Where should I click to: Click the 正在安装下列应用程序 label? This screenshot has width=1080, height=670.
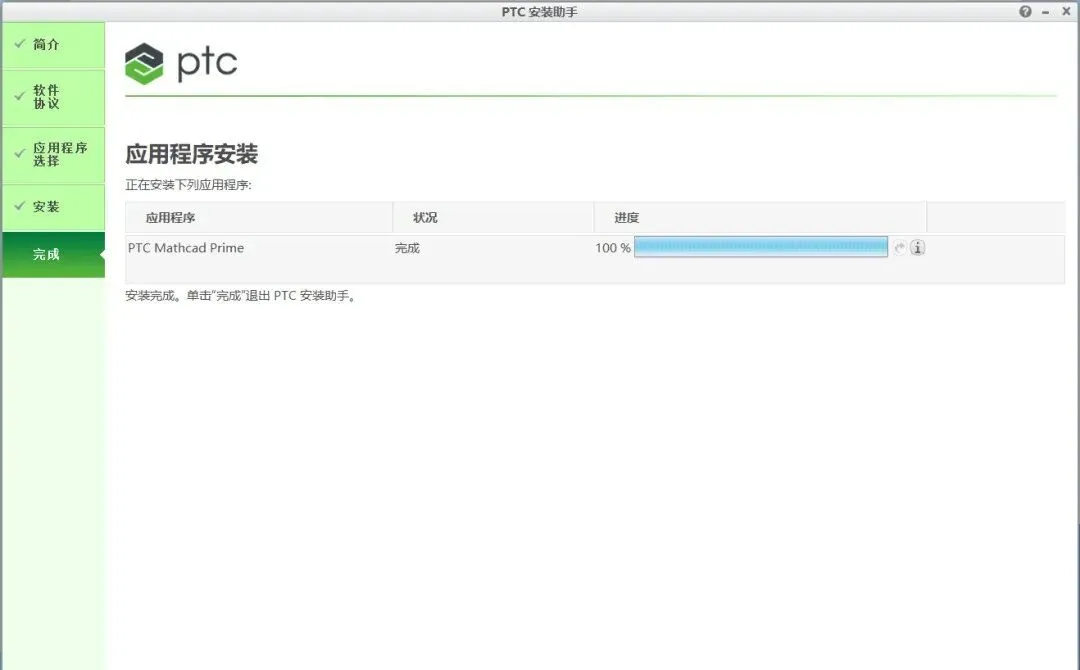(x=189, y=185)
